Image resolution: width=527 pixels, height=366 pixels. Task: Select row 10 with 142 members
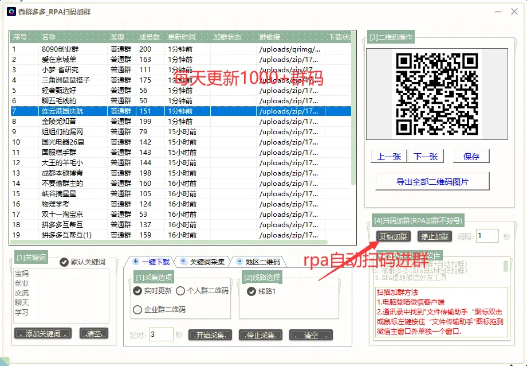(x=181, y=142)
